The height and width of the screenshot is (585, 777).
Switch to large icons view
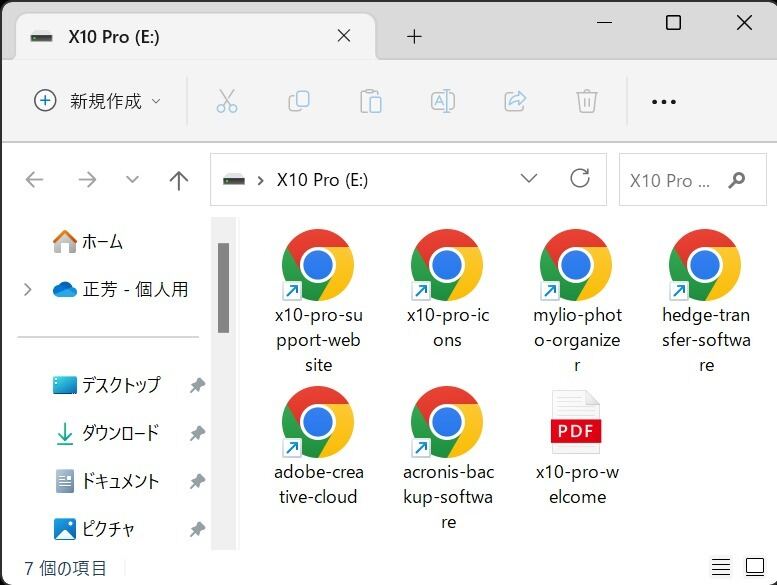755,567
